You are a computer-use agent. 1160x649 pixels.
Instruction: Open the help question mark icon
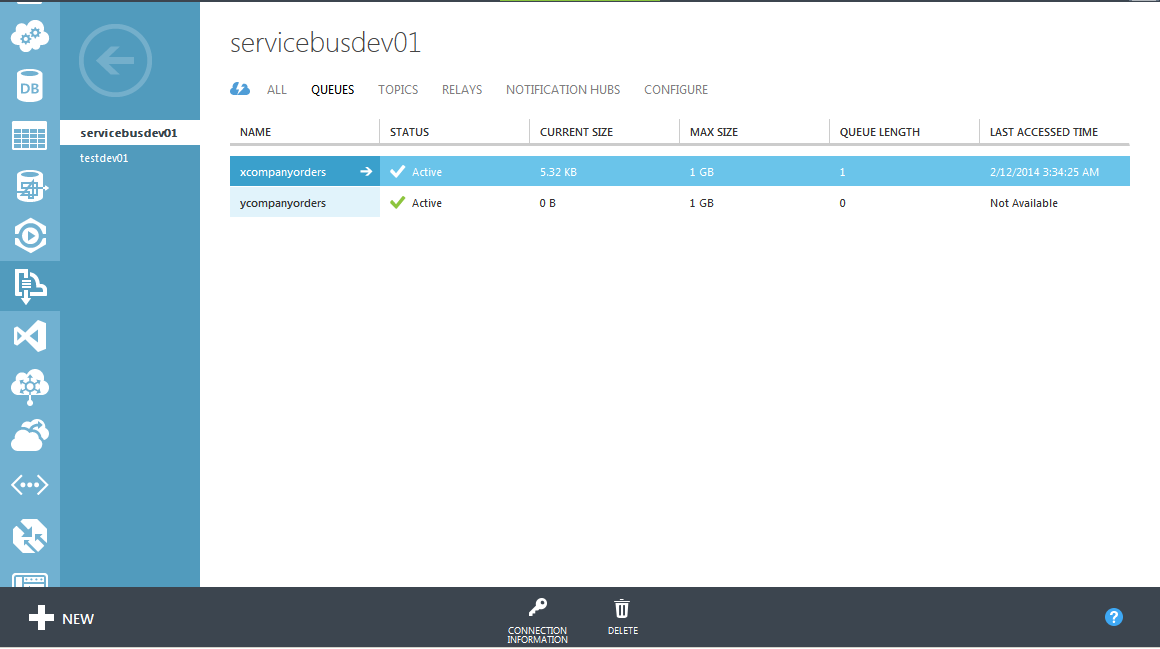click(1113, 617)
